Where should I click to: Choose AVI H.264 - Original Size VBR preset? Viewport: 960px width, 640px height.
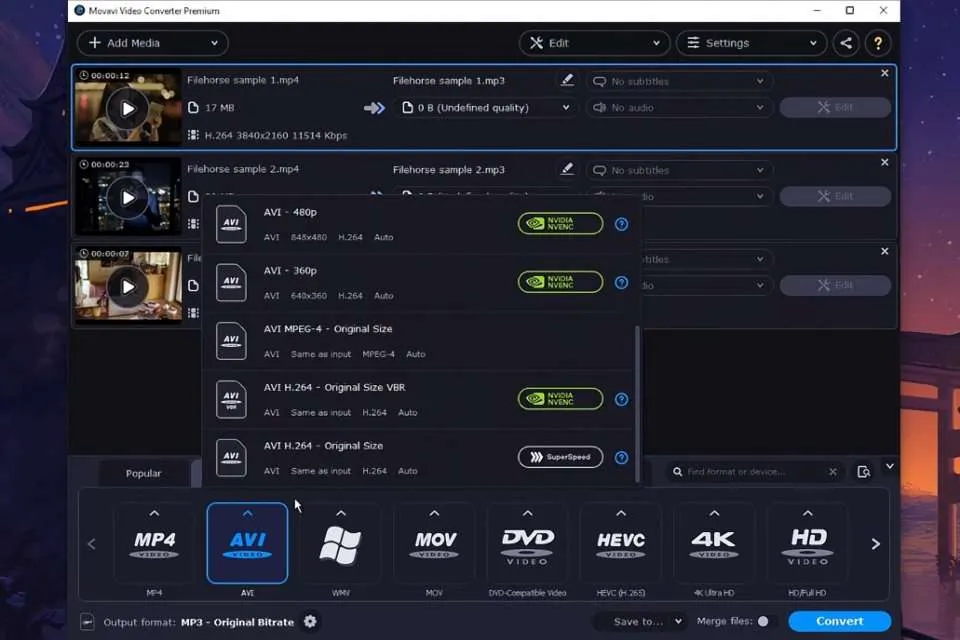point(418,399)
